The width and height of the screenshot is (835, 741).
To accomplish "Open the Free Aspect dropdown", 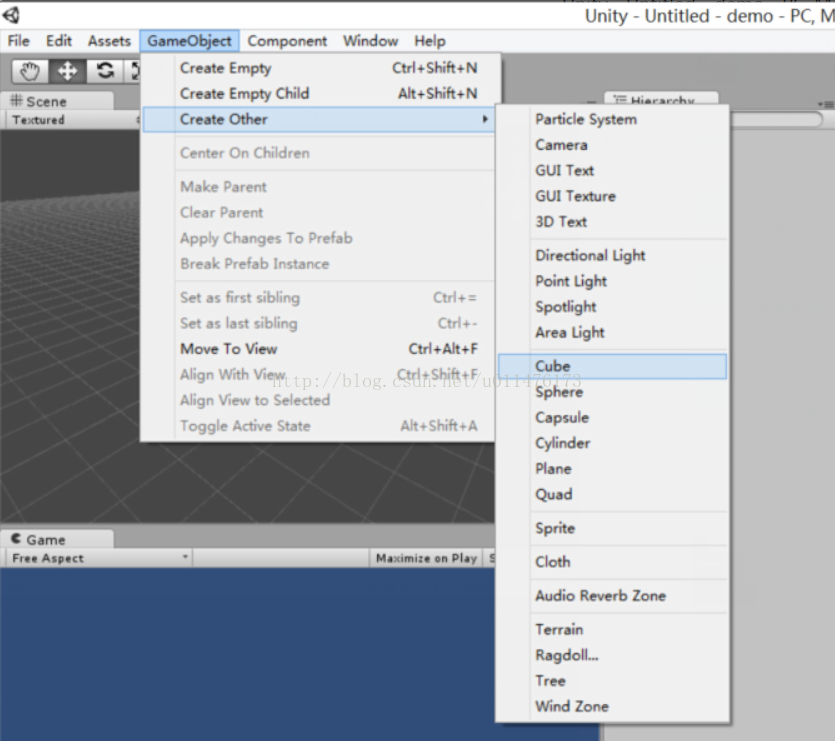I will [99, 558].
